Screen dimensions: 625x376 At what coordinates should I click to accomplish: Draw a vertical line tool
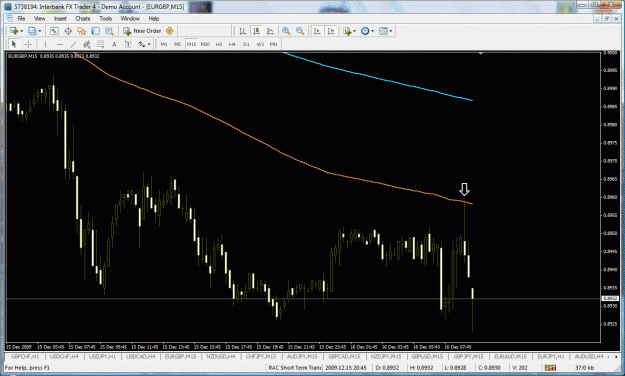pos(45,44)
